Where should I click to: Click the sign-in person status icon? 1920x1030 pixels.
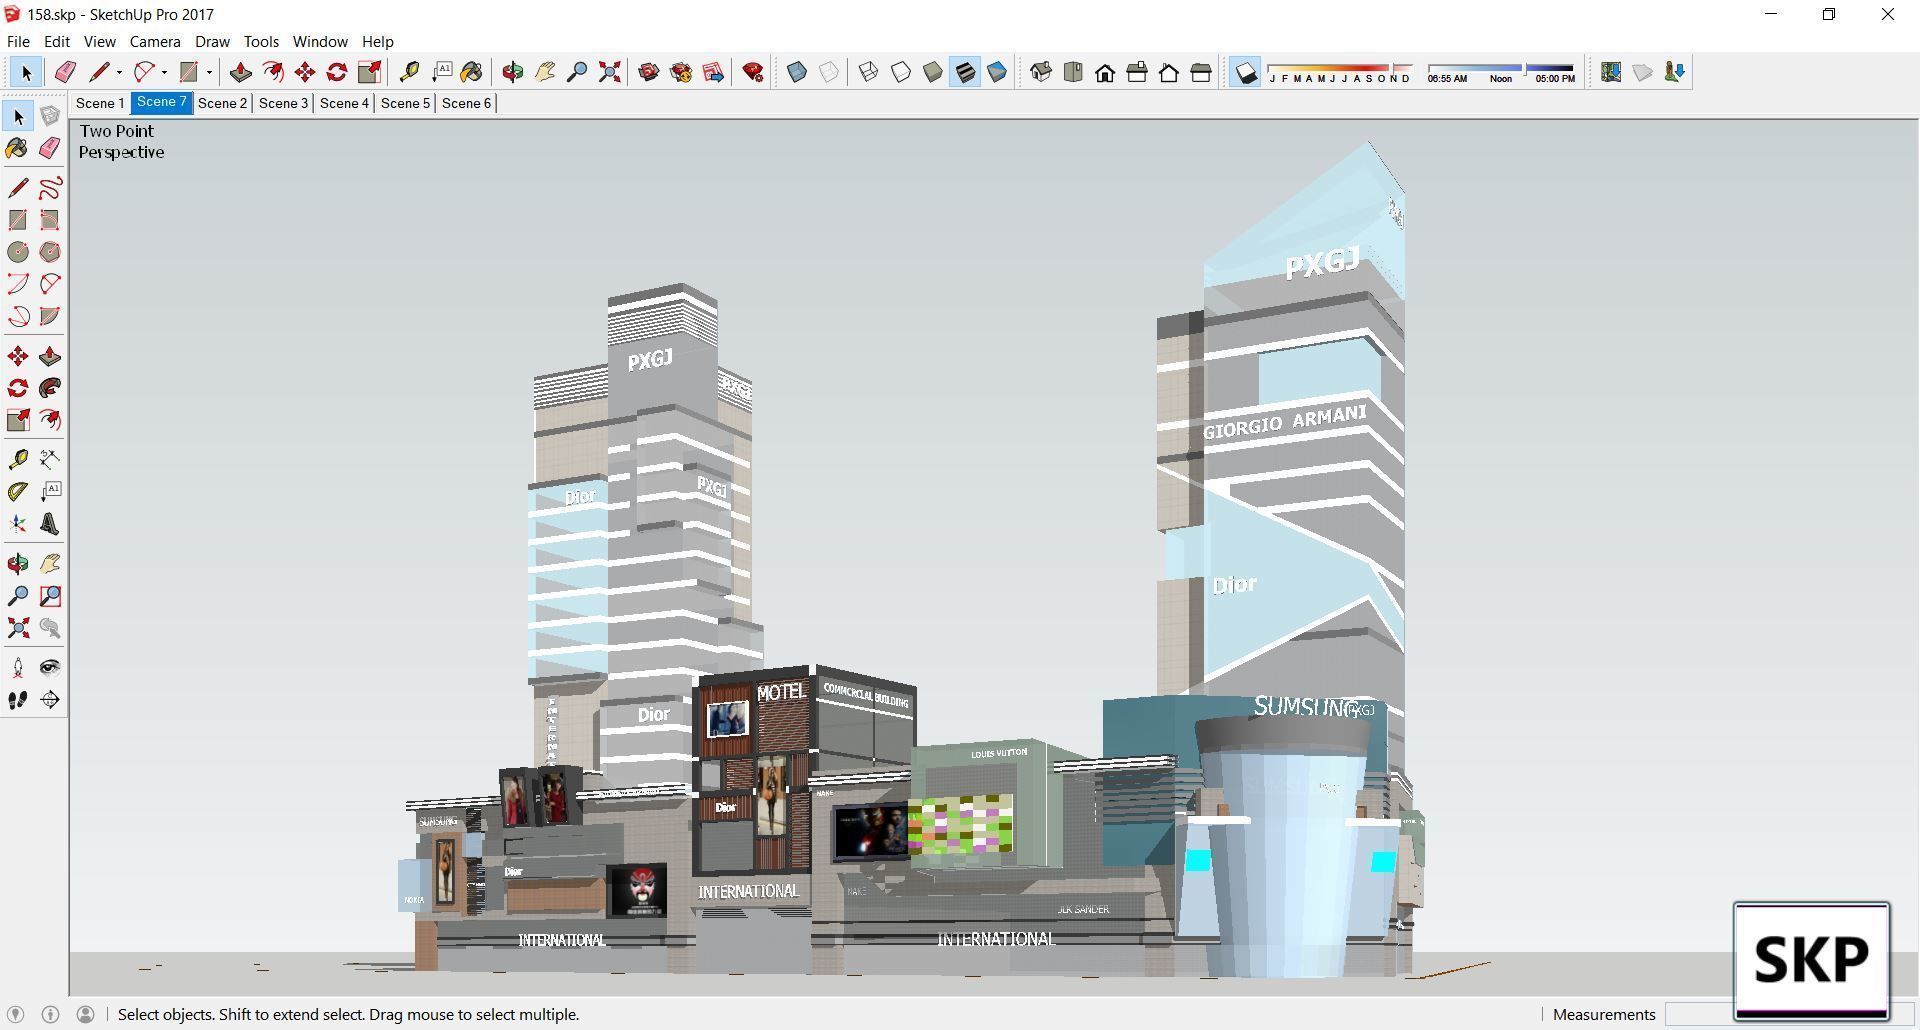point(86,1015)
